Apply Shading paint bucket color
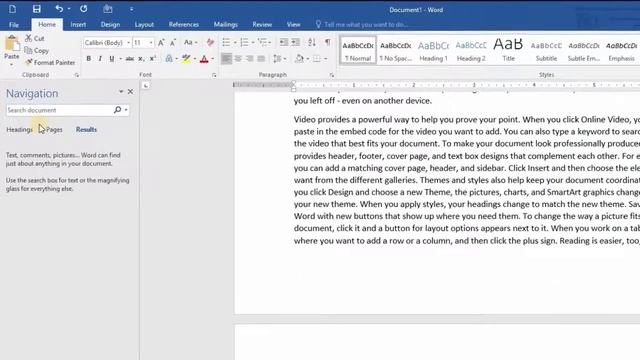The width and height of the screenshot is (640, 360). pos(299,59)
